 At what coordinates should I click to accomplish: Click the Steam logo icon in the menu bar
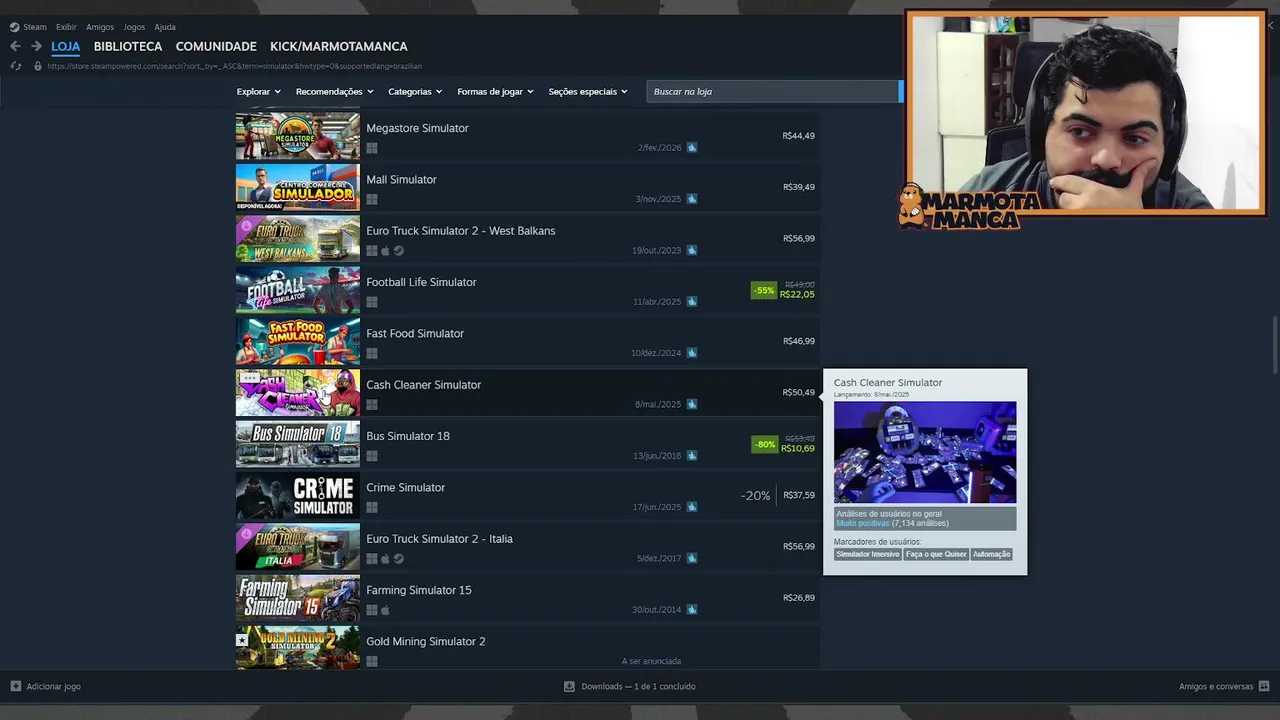[14, 27]
